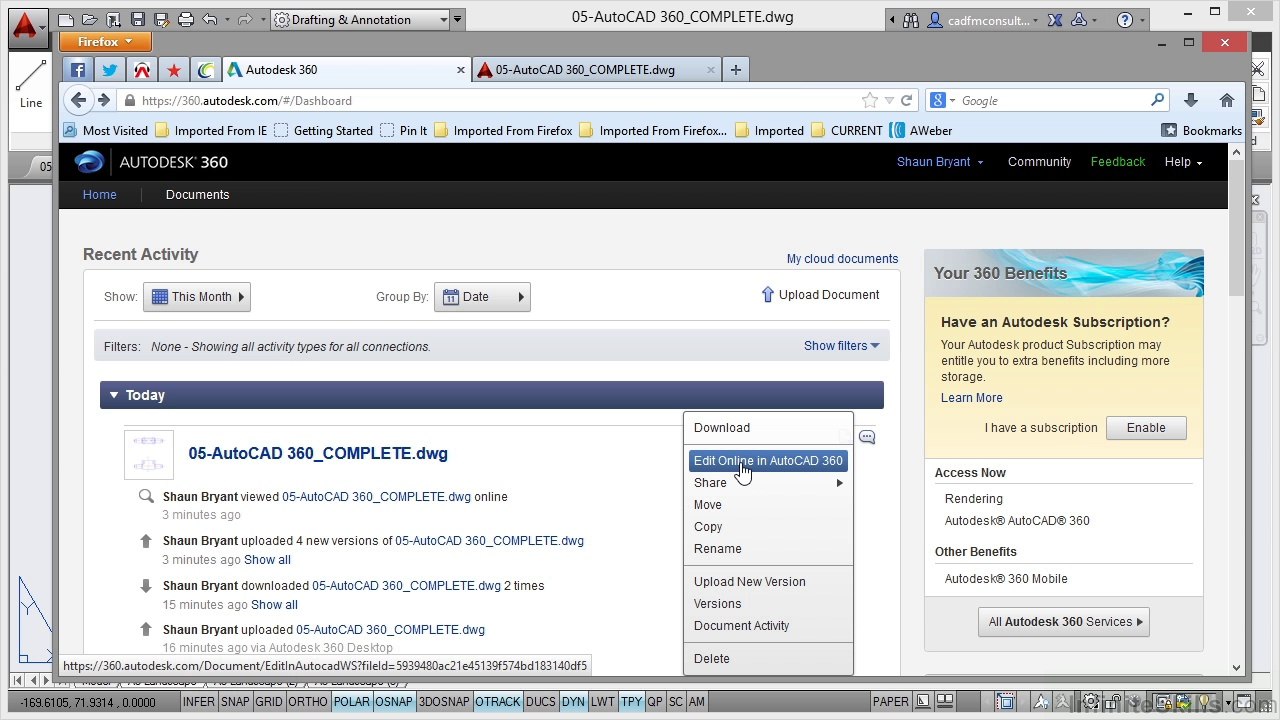1280x720 pixels.
Task: Go to Firefox home page icon
Action: click(1227, 100)
